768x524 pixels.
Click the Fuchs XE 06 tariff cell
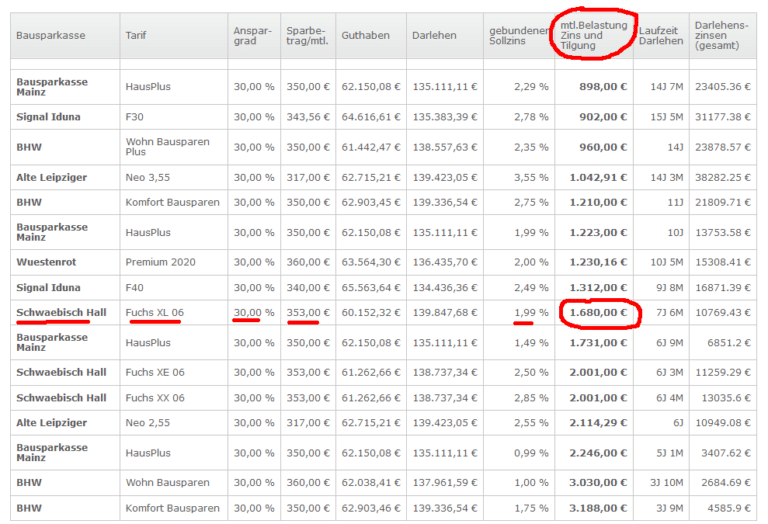click(x=155, y=372)
